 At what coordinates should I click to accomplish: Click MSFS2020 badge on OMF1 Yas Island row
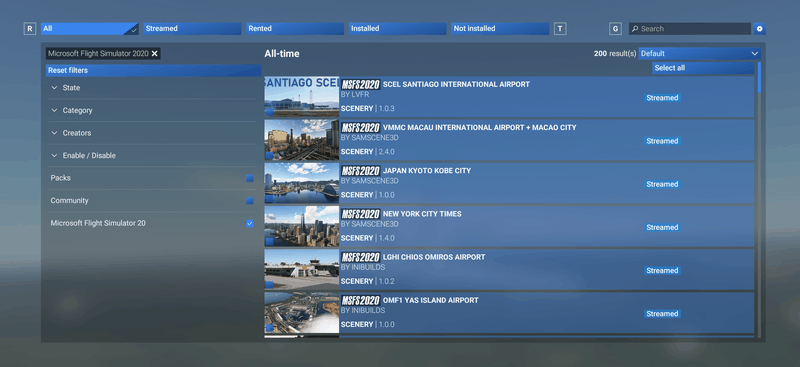[361, 300]
